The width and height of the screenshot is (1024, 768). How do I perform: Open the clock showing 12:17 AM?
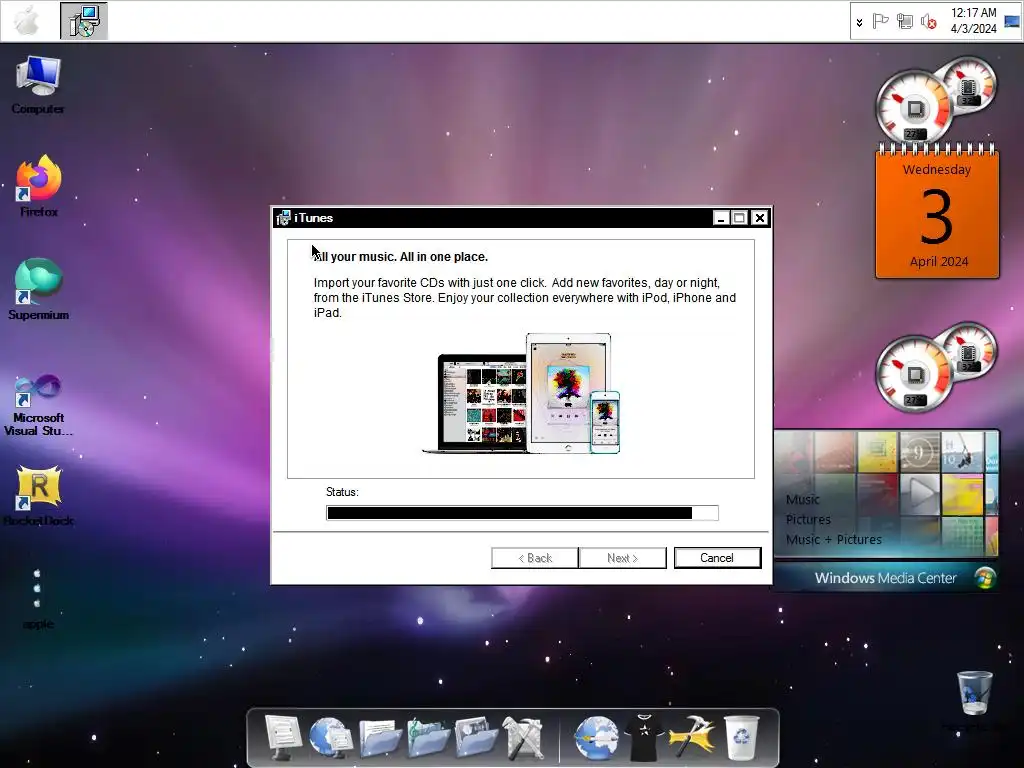(x=973, y=21)
